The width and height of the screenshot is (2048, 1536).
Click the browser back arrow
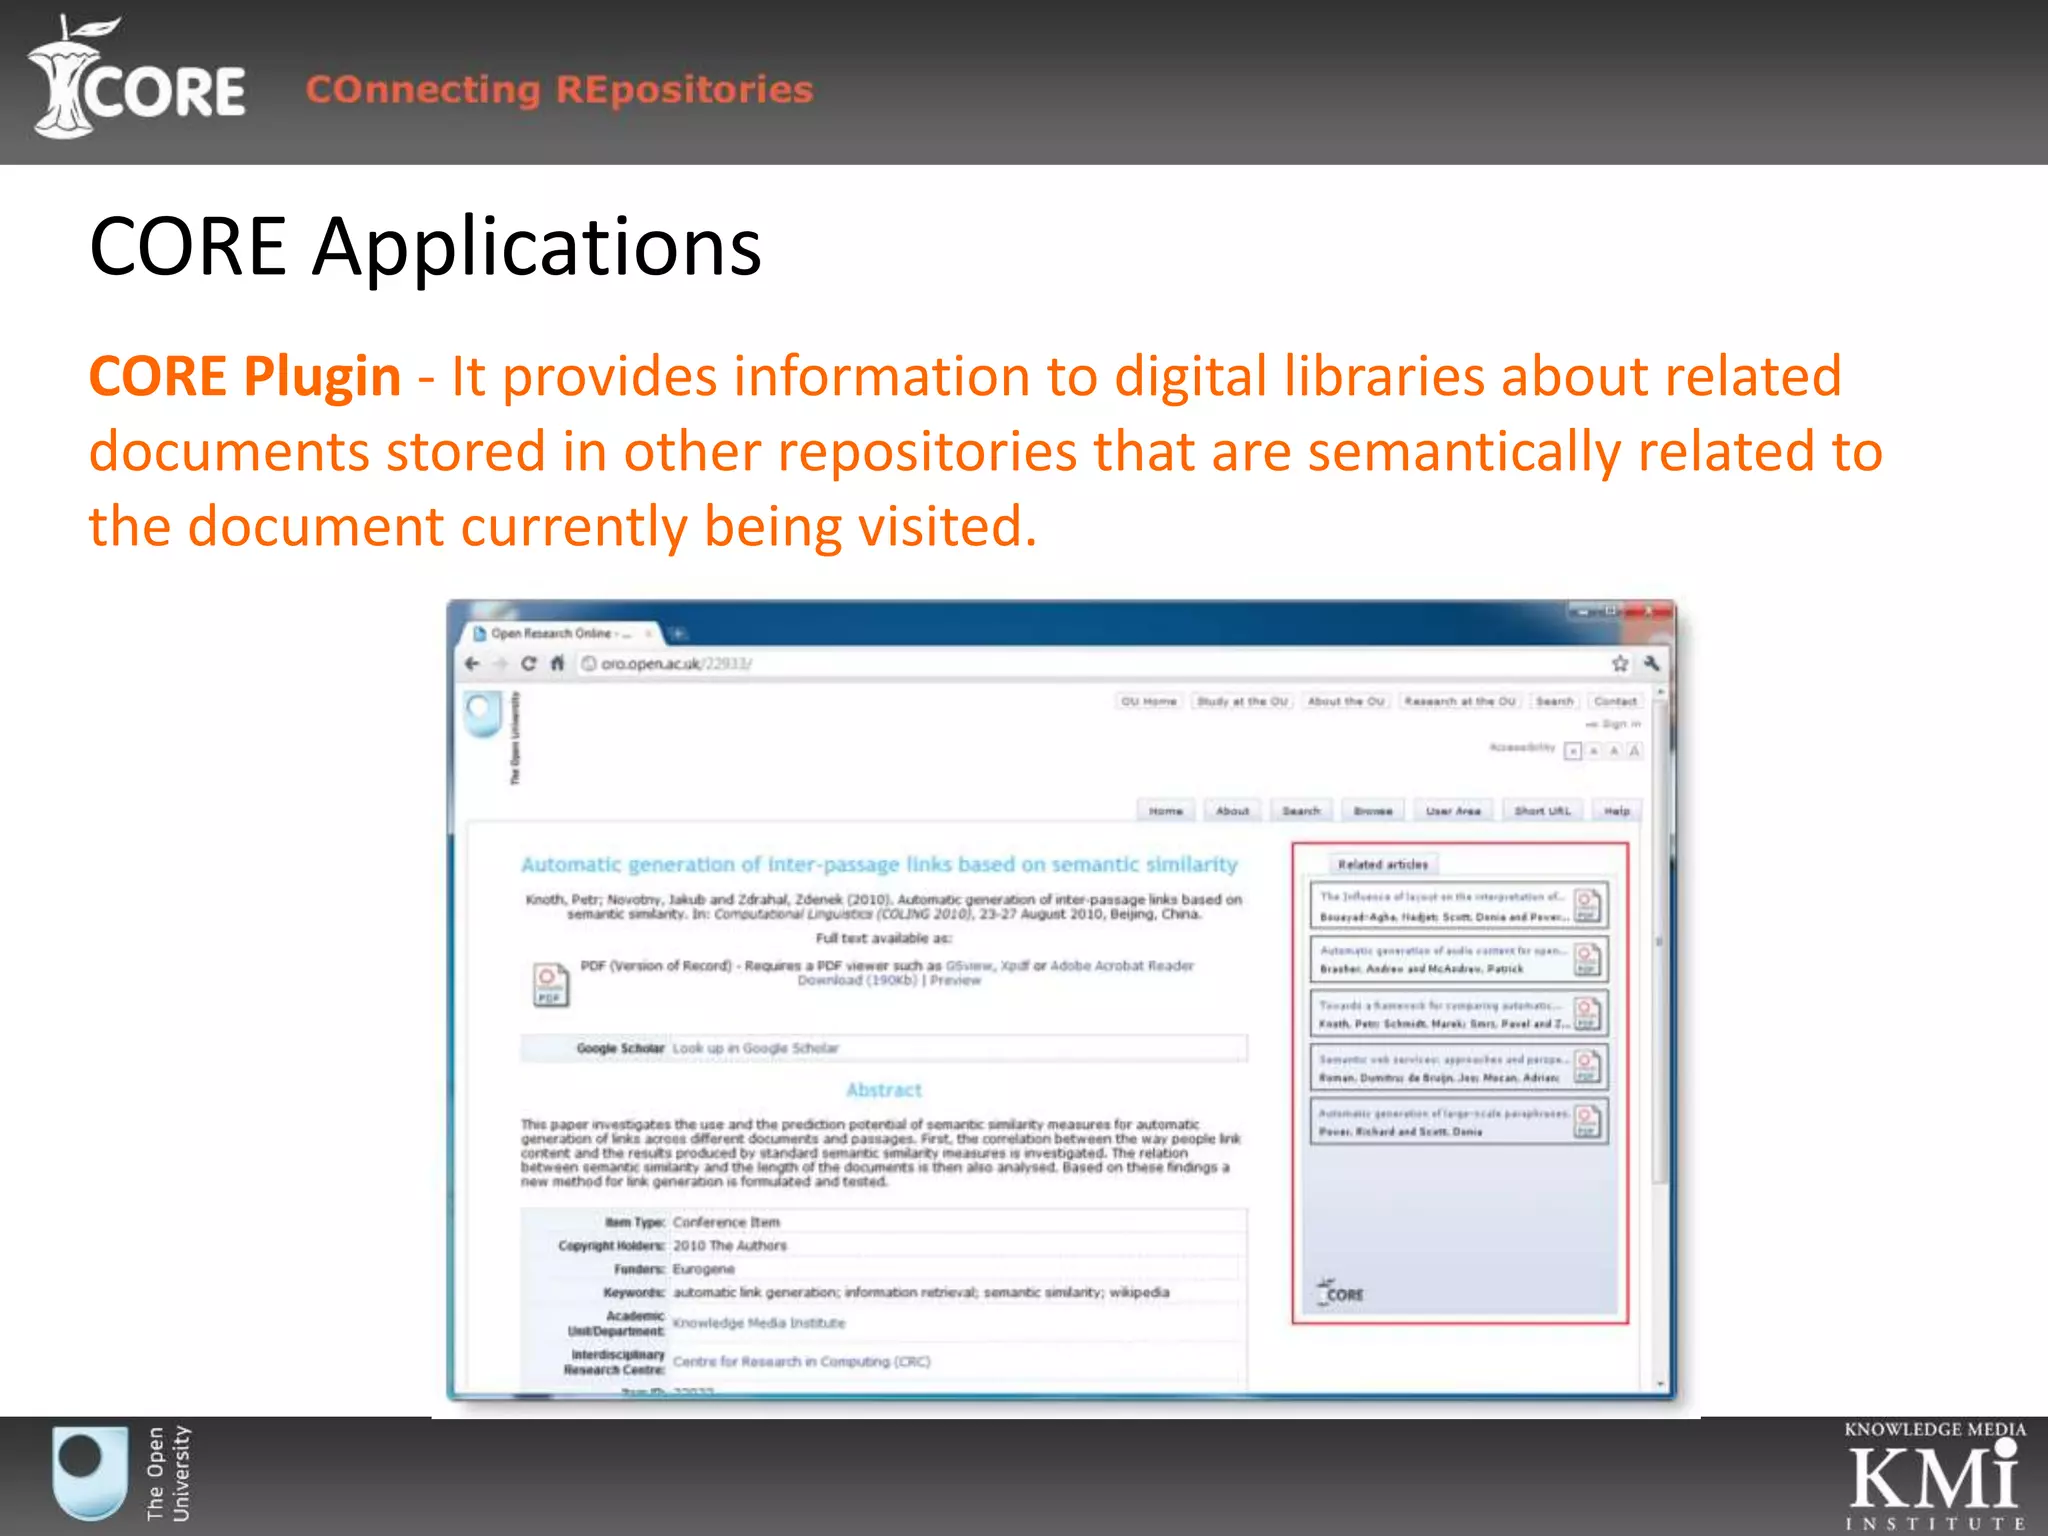(x=473, y=663)
